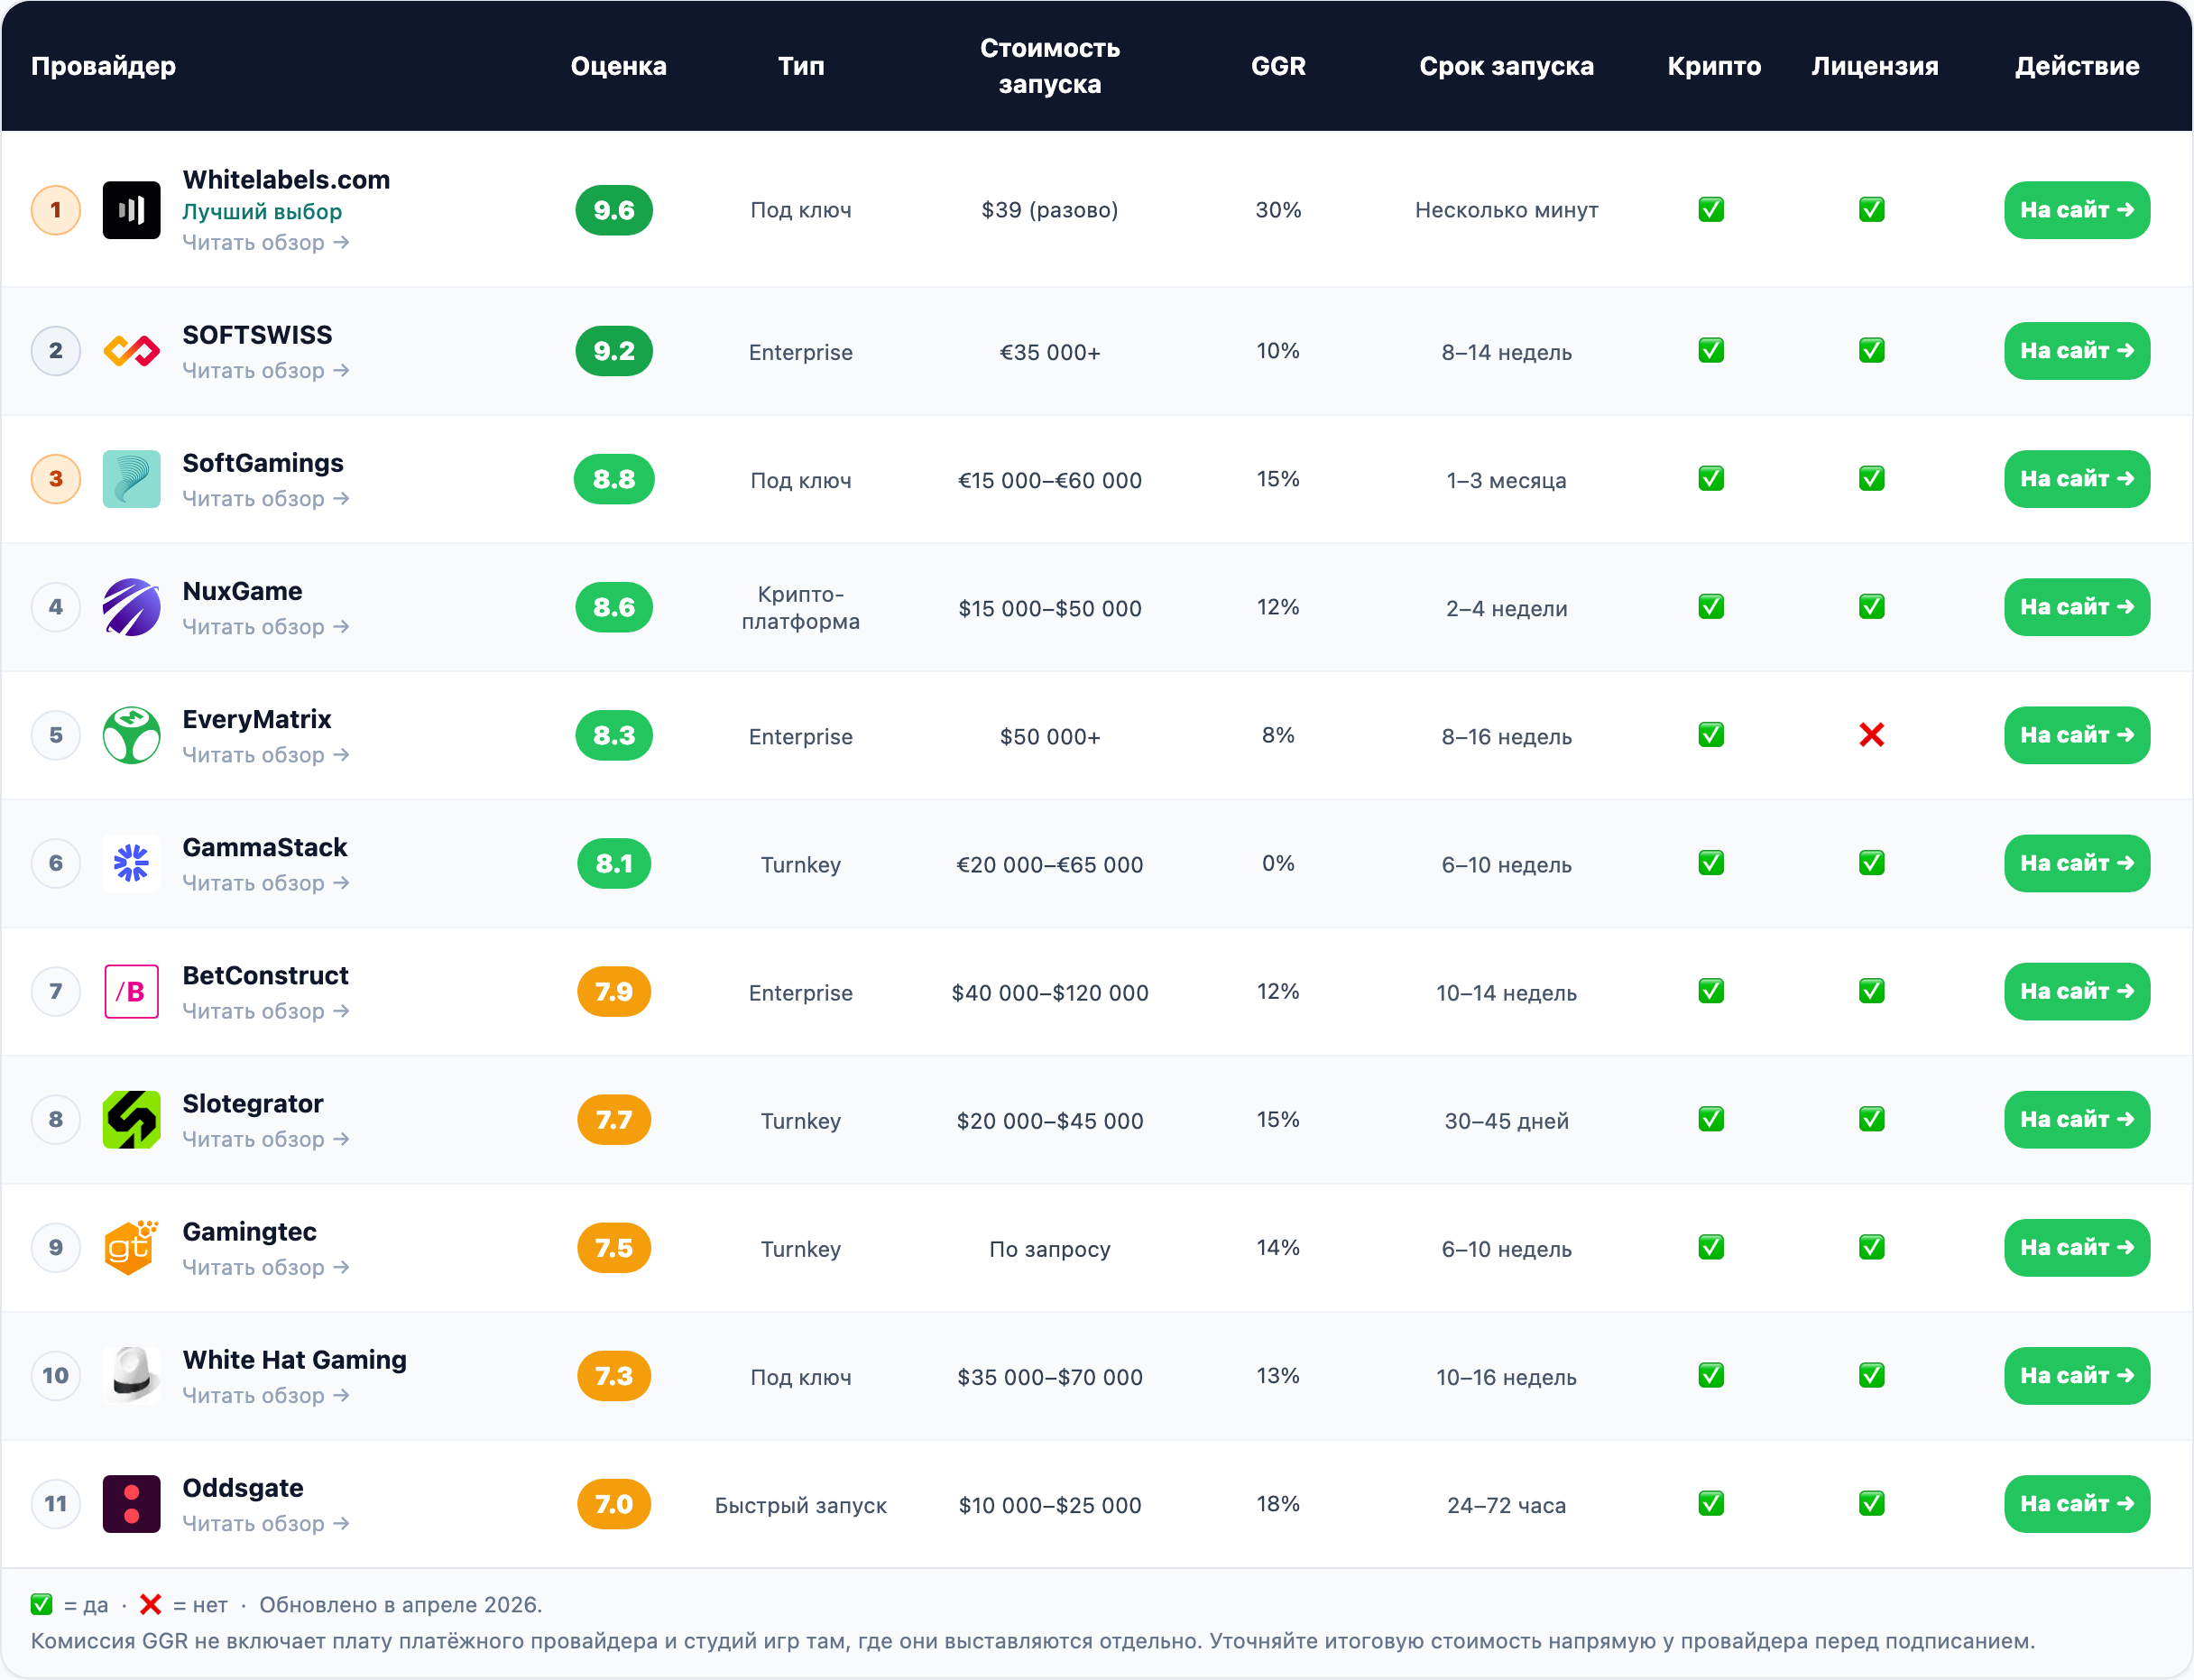The width and height of the screenshot is (2194, 1680).
Task: Click the «GGR» column header
Action: pos(1278,66)
